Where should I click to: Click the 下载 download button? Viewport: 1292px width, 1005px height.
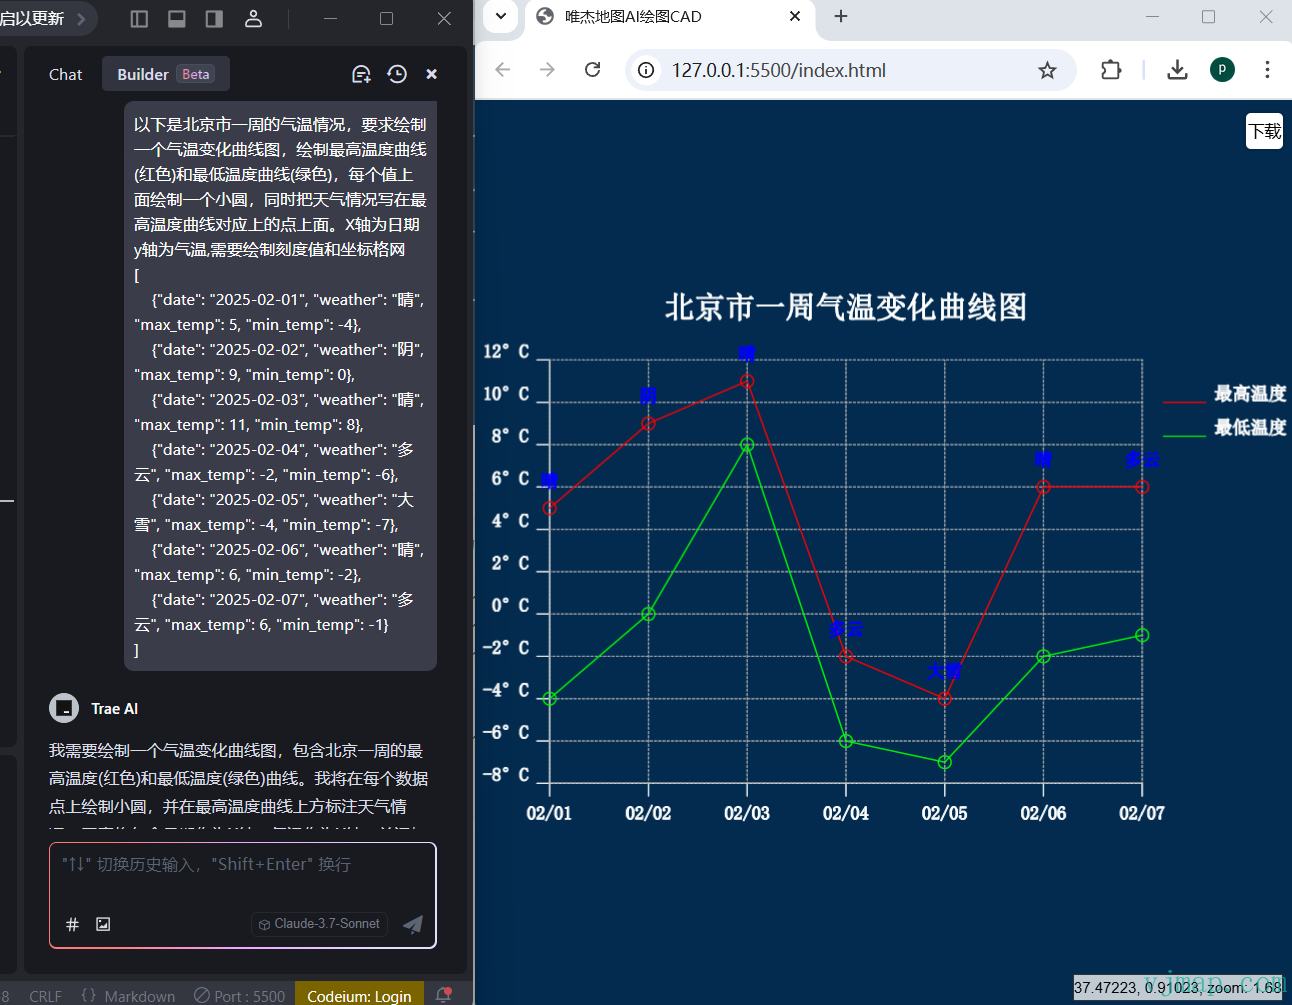point(1264,131)
